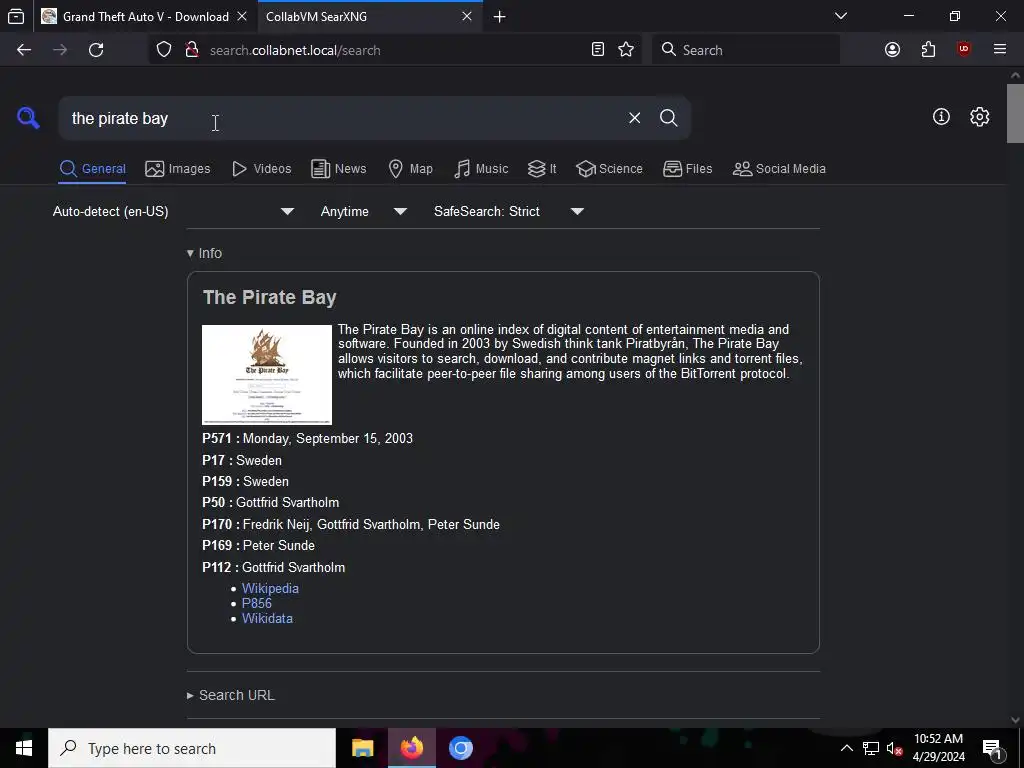Click "P170 : Fredrik Neij" row text
Screen dimensions: 1024x768
pyautogui.click(x=351, y=524)
